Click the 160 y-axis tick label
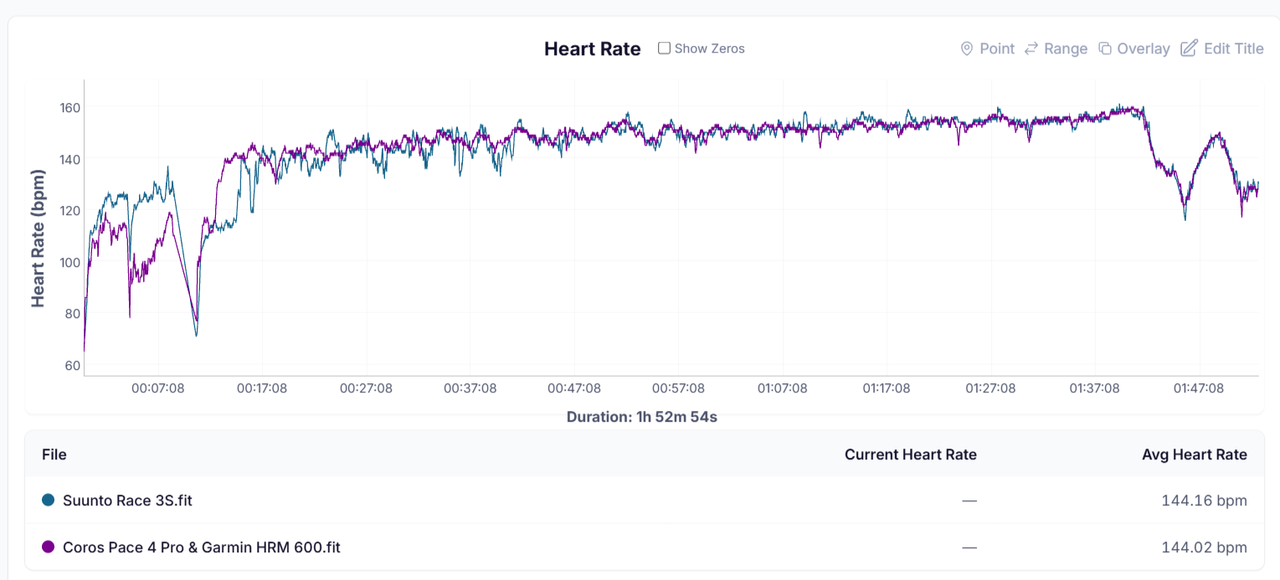Screen dimensions: 1280x580 pyautogui.click(x=70, y=107)
